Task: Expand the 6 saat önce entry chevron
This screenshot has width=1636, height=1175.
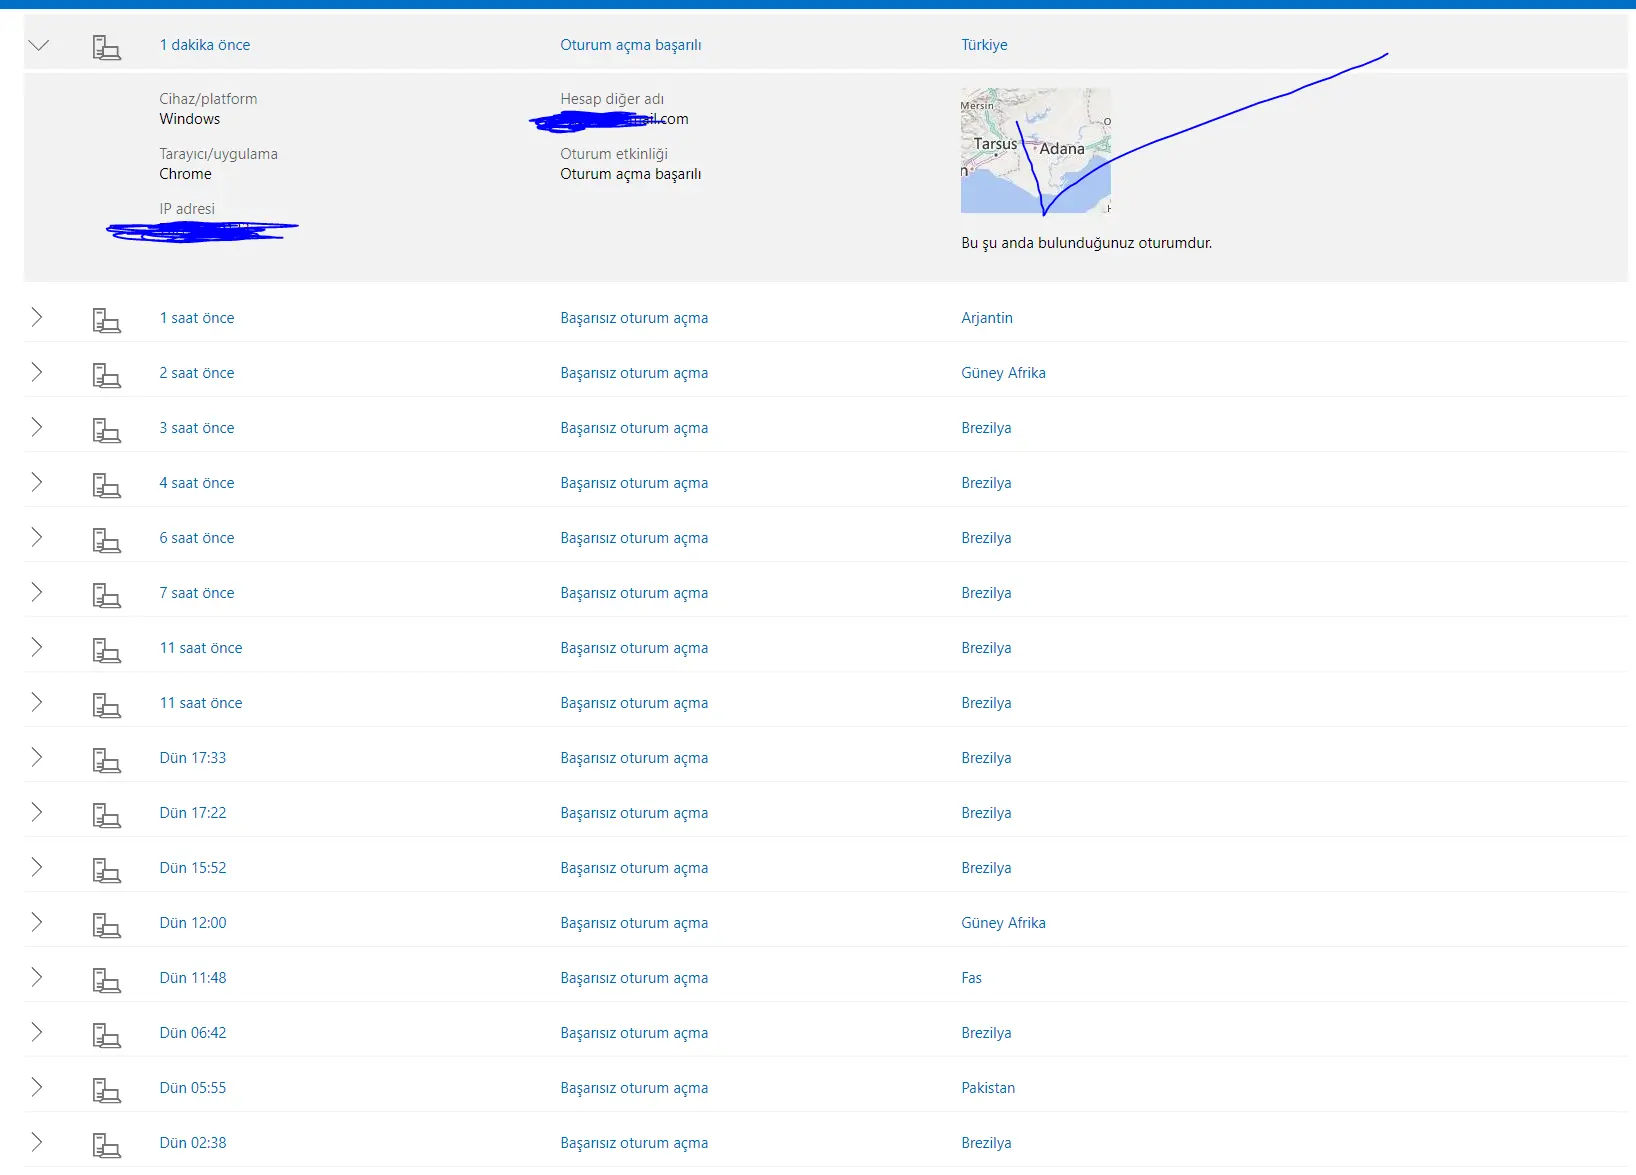Action: click(x=37, y=537)
